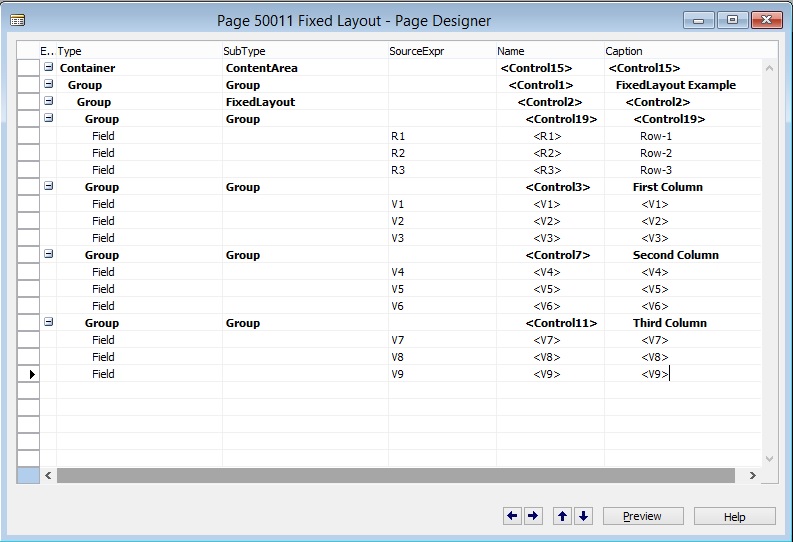The height and width of the screenshot is (542, 793).
Task: Click the Field type cell for V6
Action: pyautogui.click(x=139, y=306)
